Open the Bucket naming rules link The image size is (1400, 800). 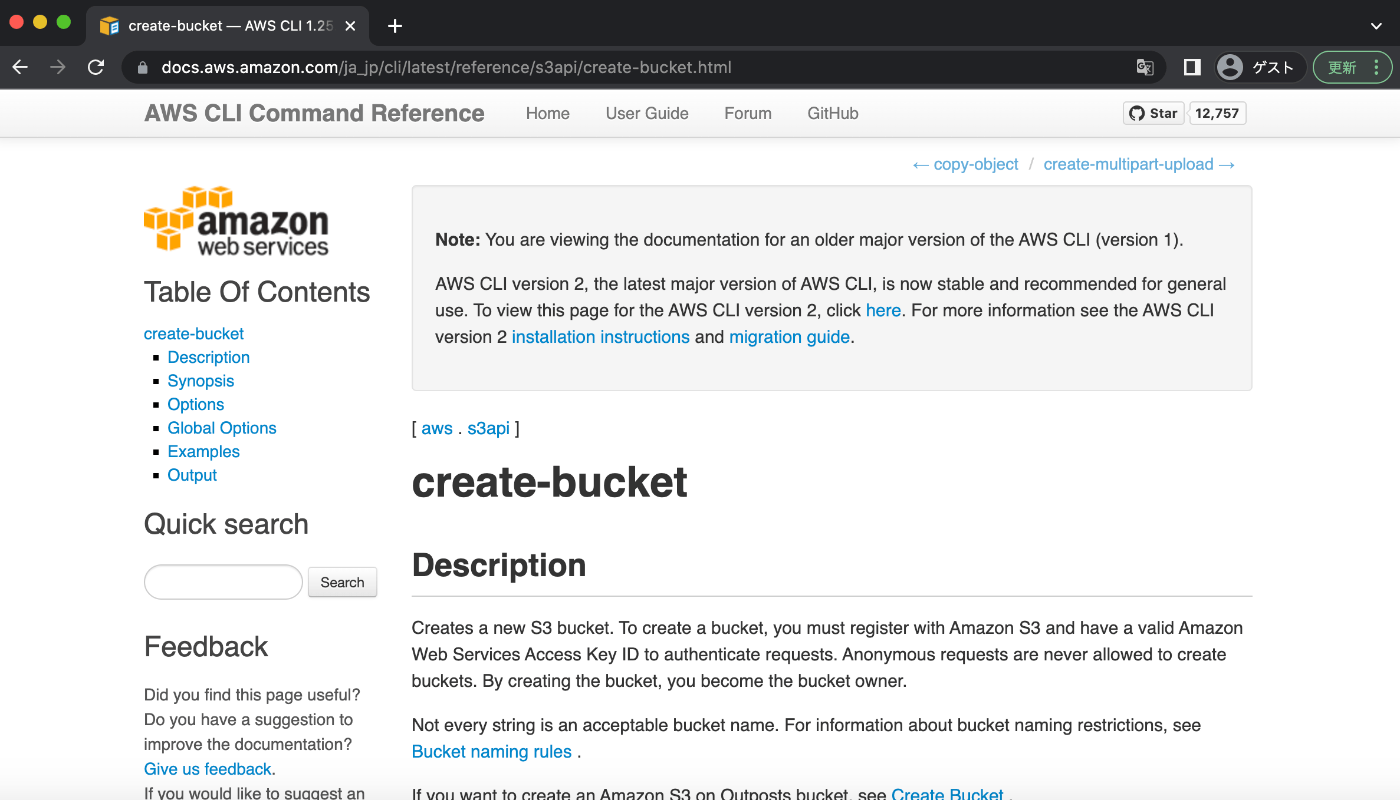[x=492, y=751]
